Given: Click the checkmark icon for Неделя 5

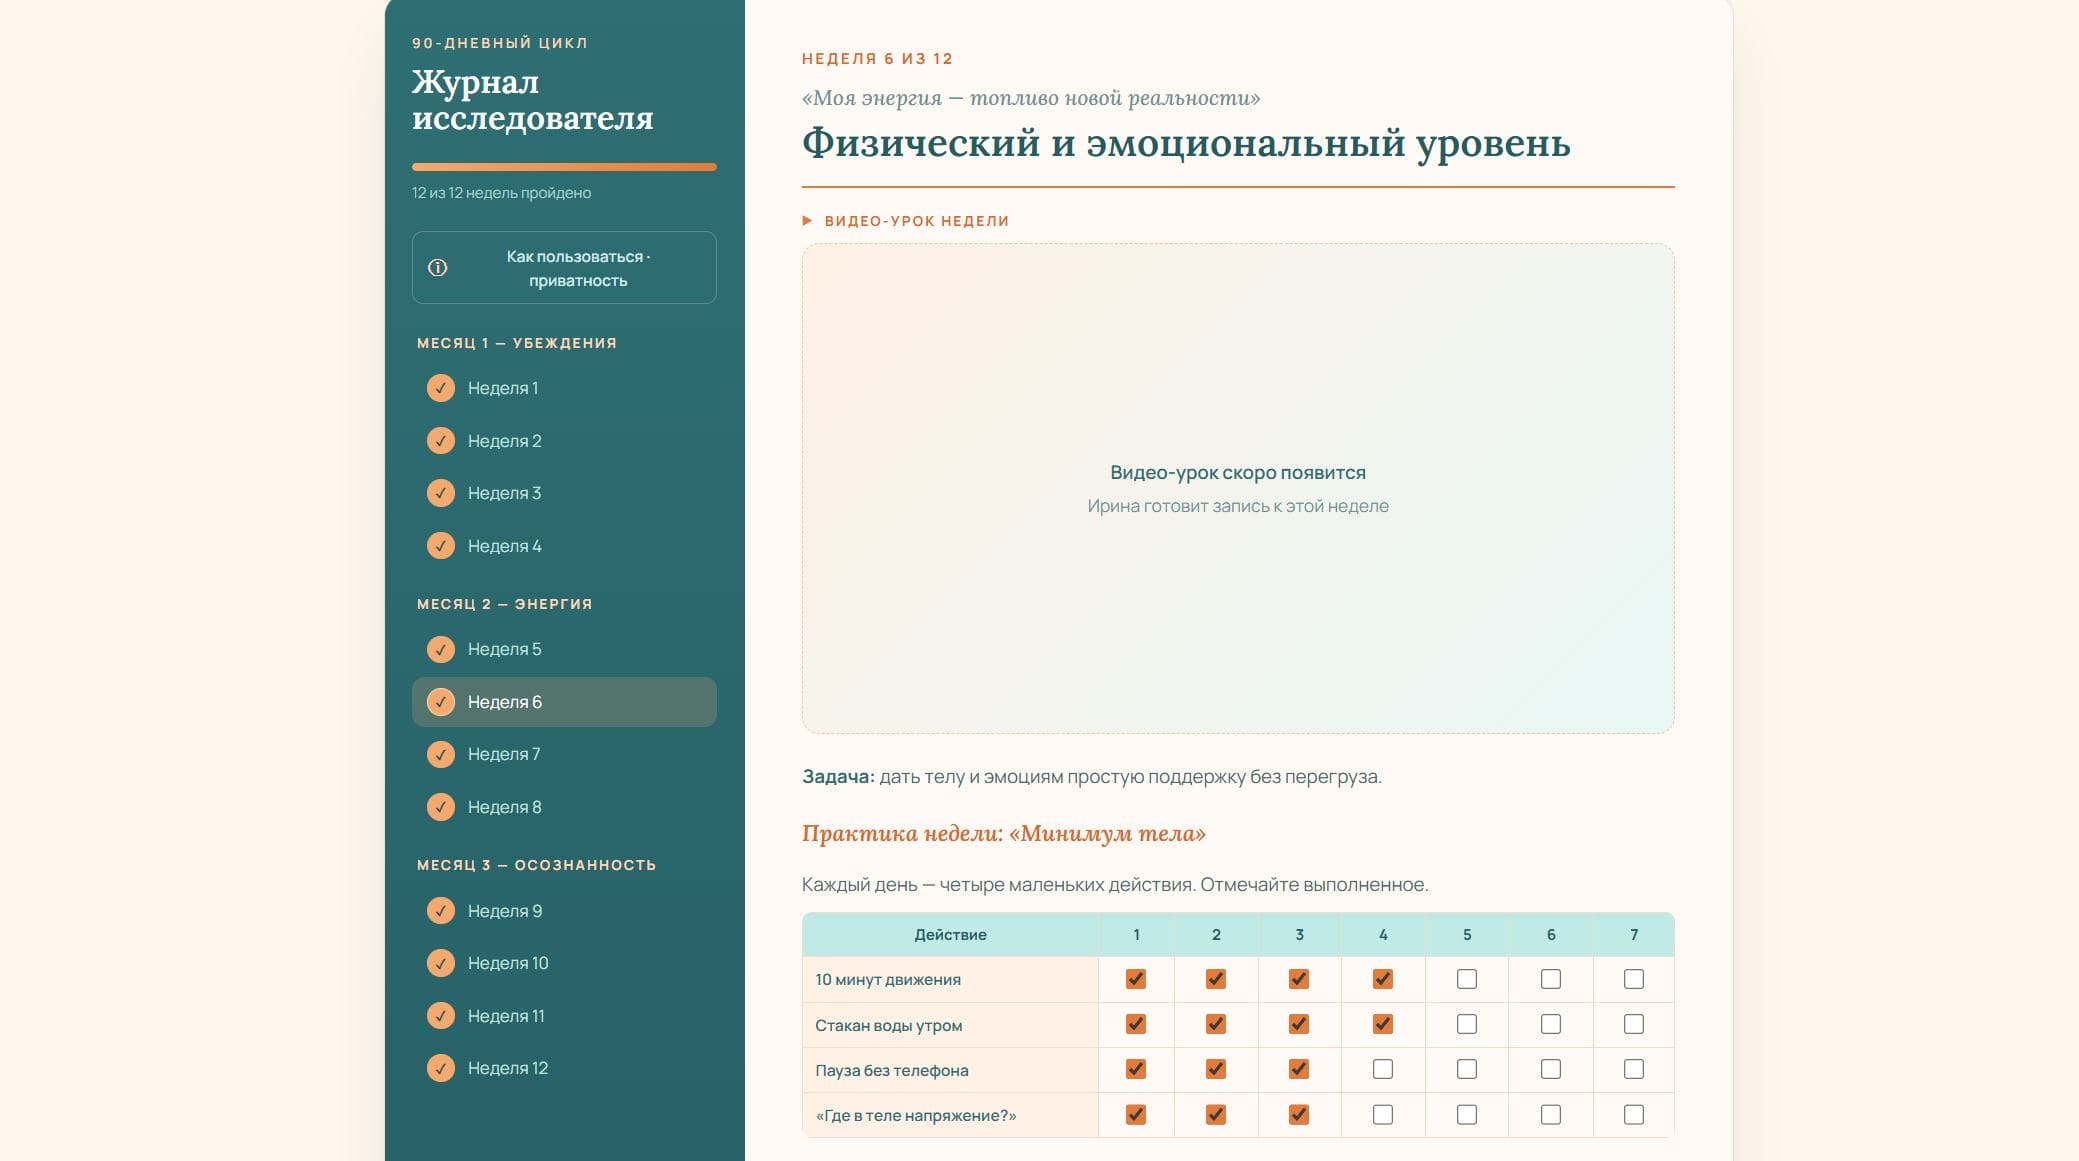Looking at the screenshot, I should (441, 649).
